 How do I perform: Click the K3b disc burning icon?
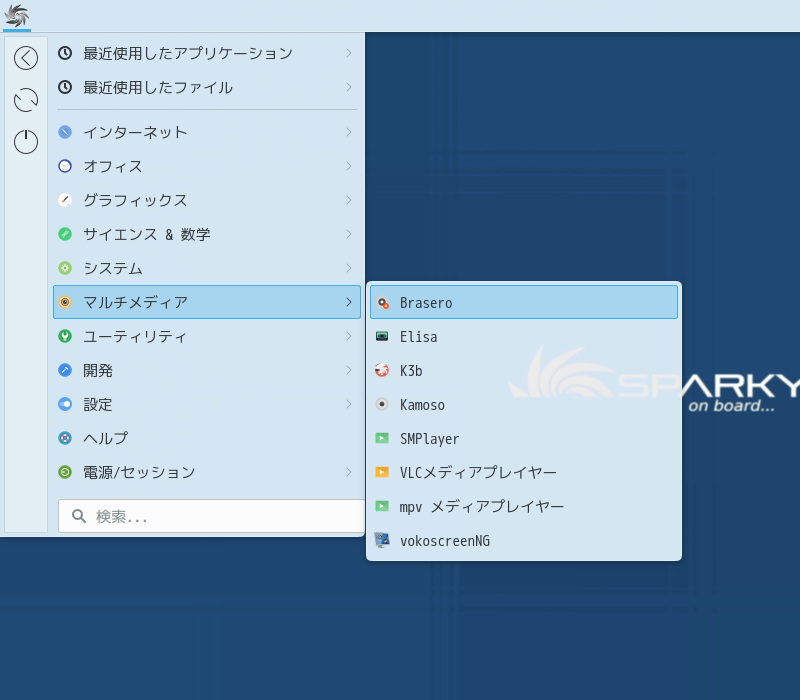(x=382, y=371)
